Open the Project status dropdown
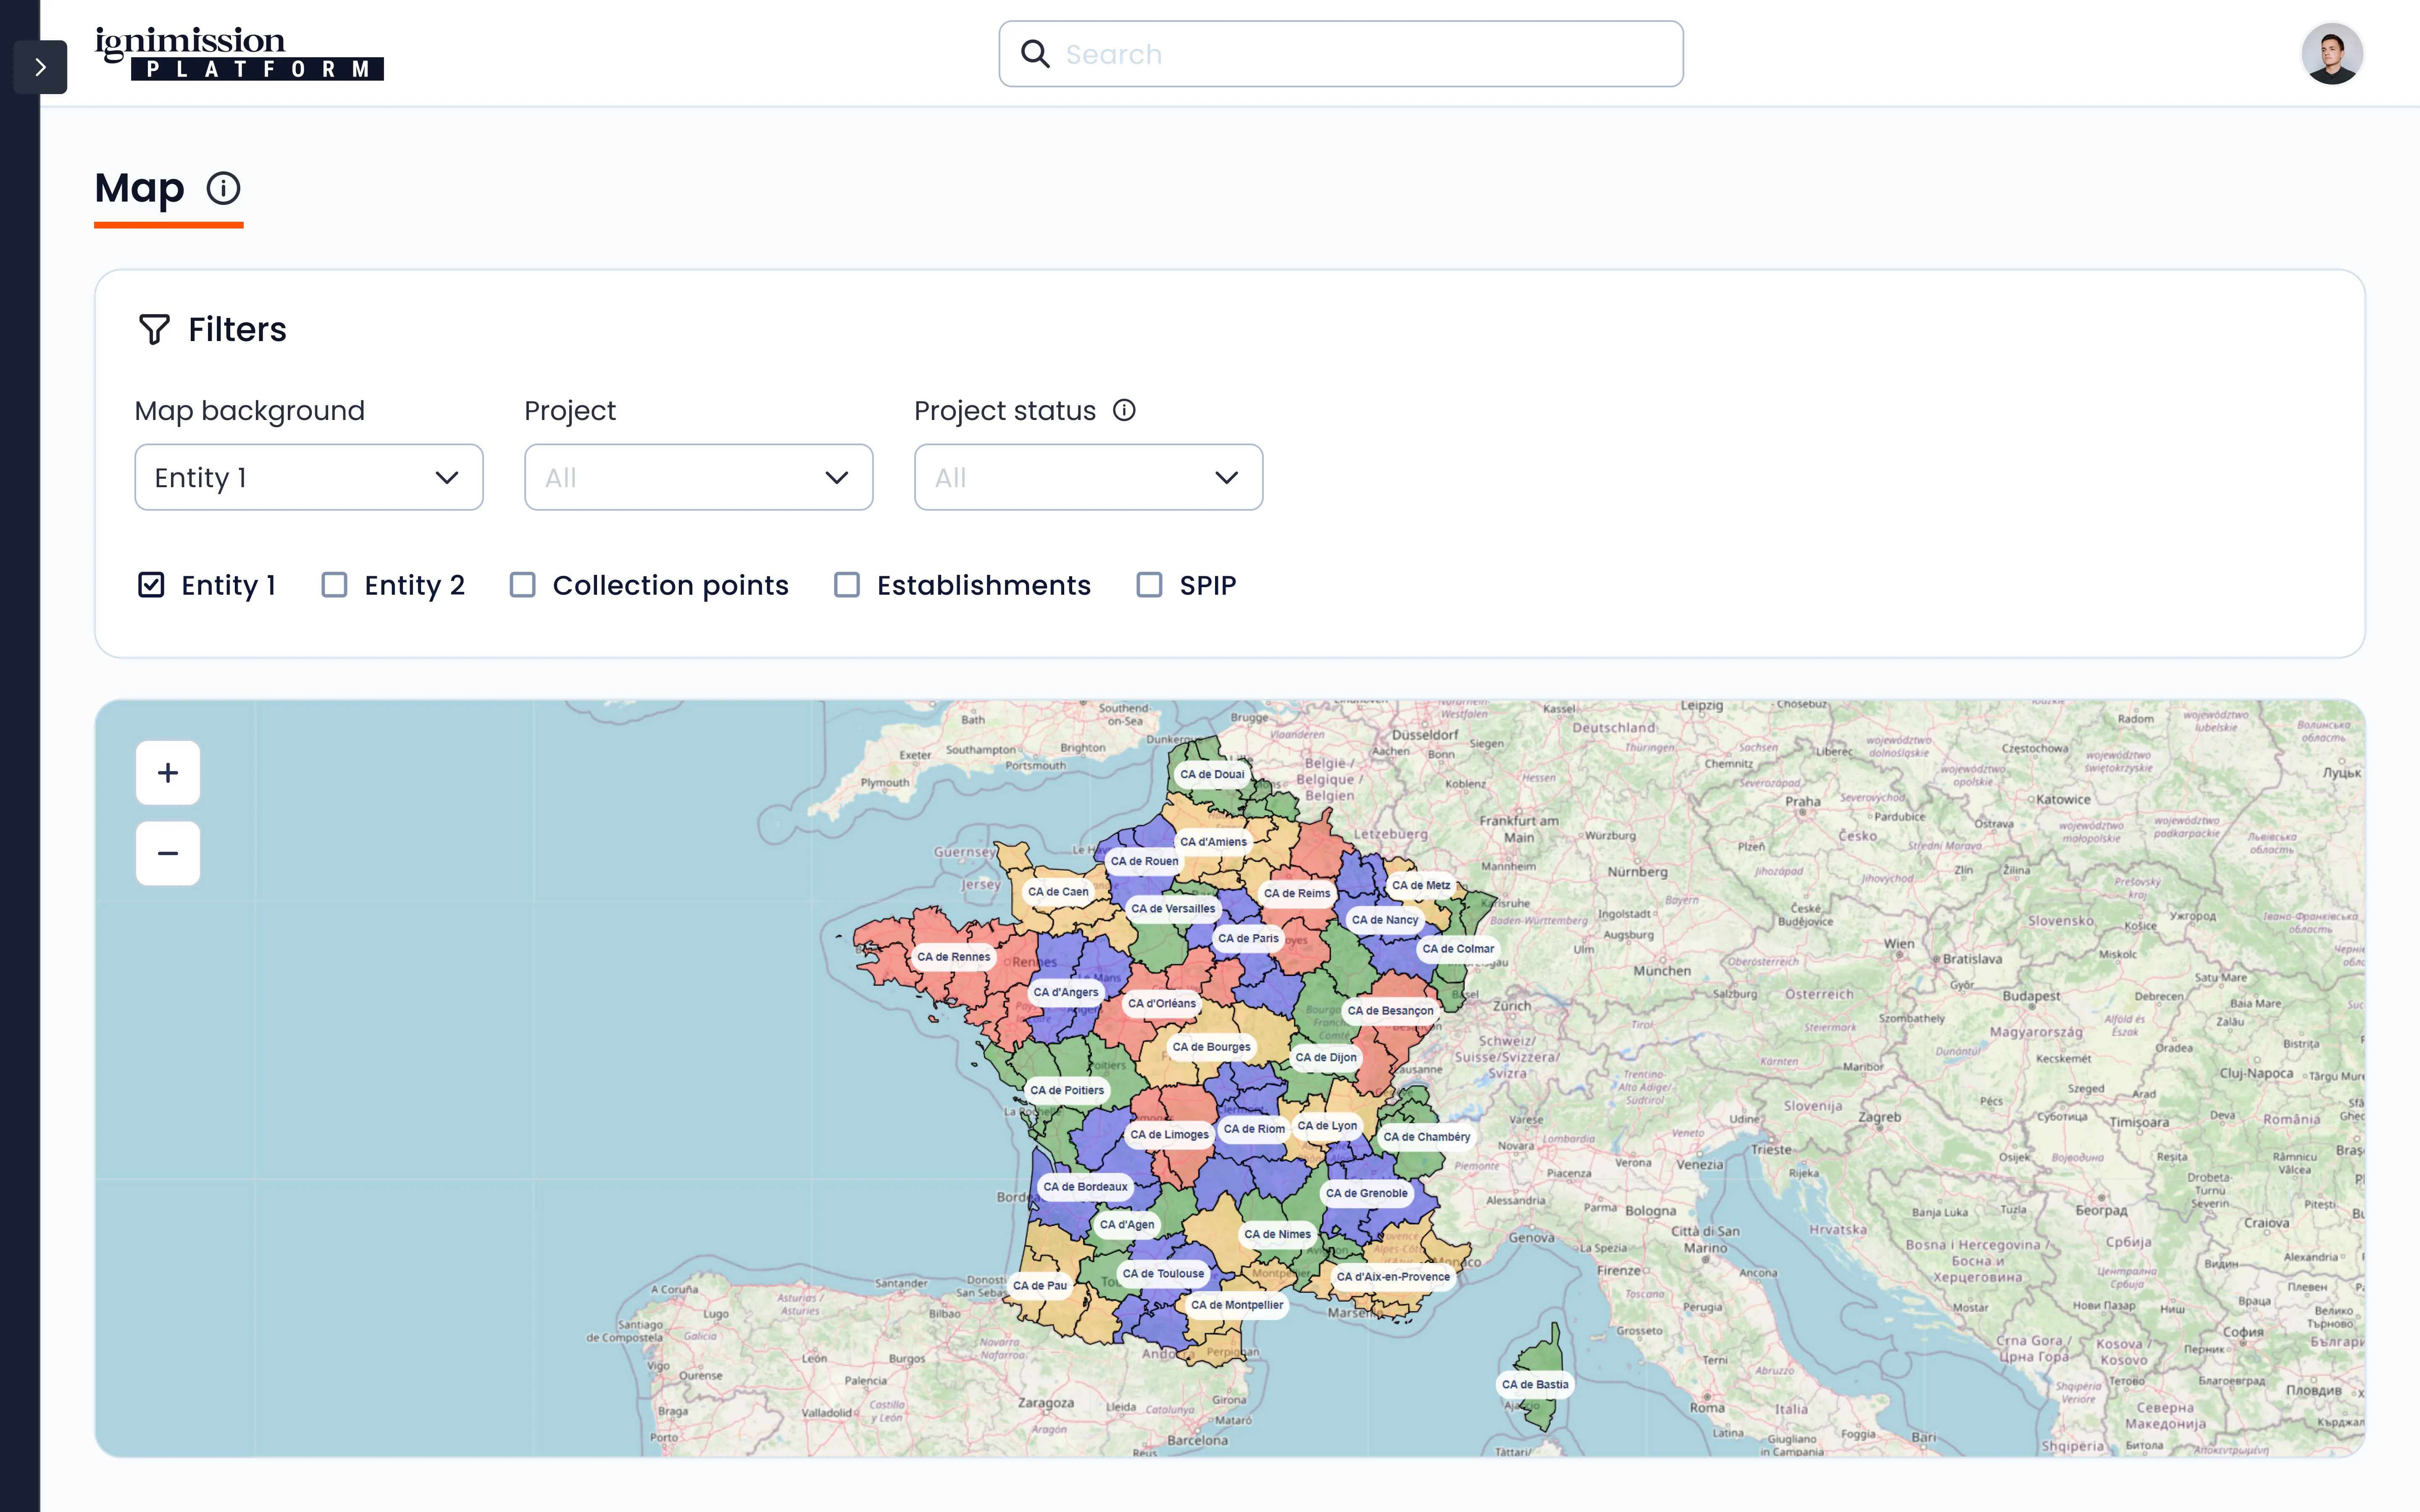2420x1512 pixels. (1088, 478)
